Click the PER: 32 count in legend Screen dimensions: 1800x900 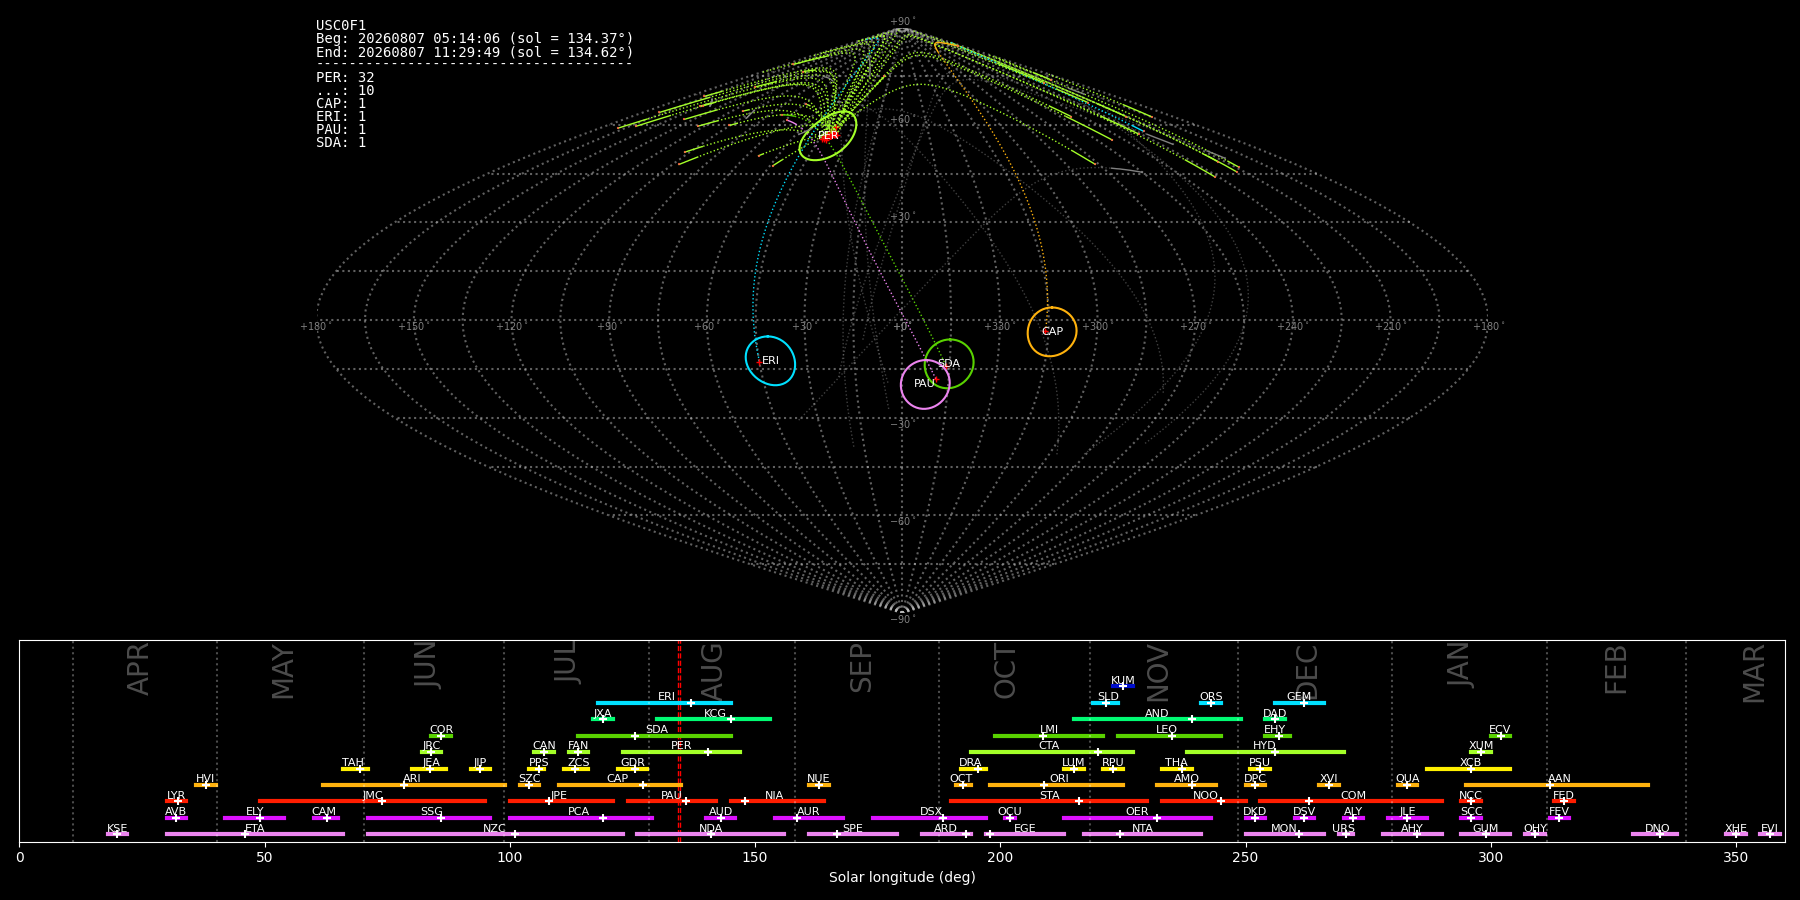click(345, 77)
